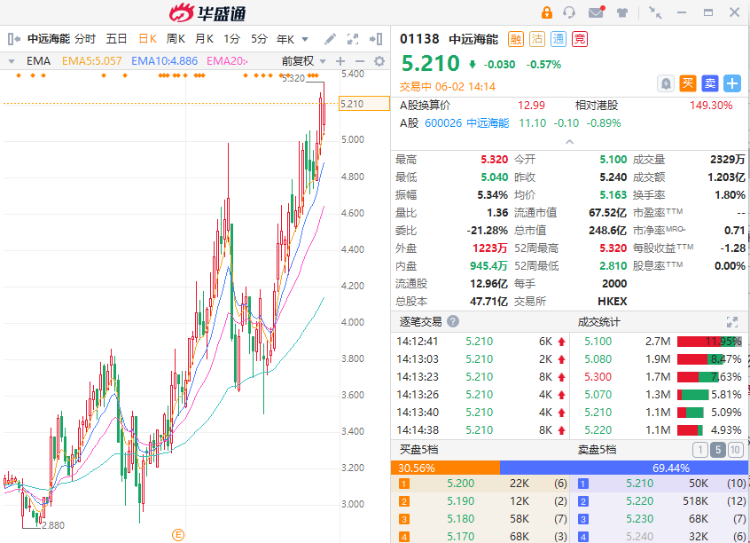Select the 14:12:41 trade tick row

point(480,342)
